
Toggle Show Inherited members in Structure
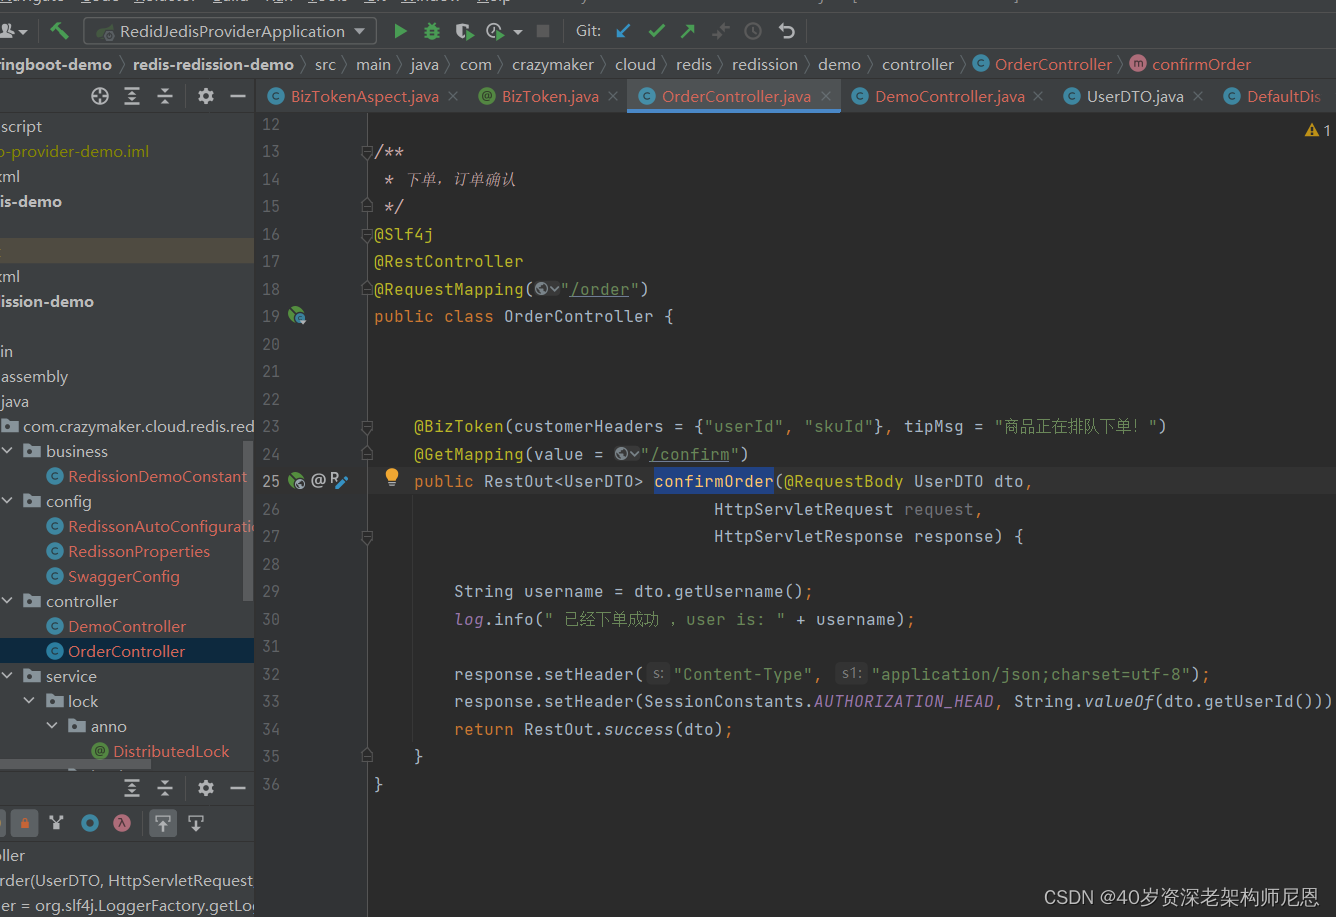pos(56,823)
